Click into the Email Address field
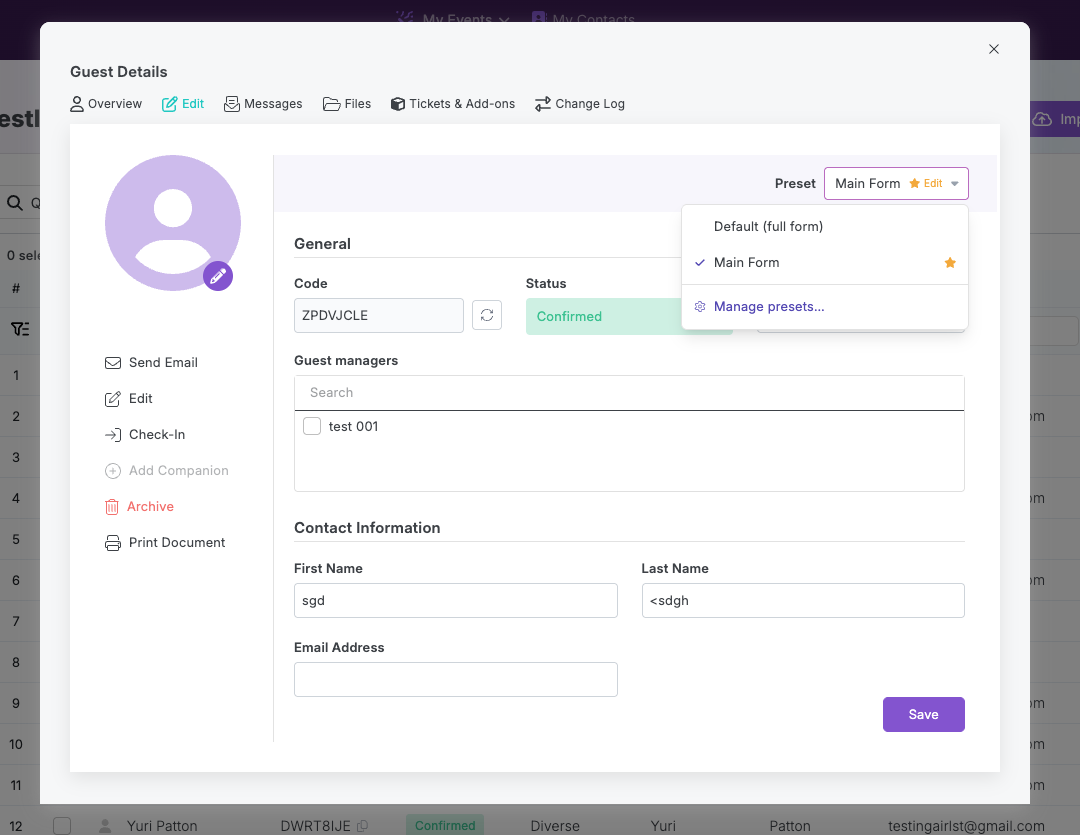This screenshot has width=1080, height=835. tap(456, 679)
